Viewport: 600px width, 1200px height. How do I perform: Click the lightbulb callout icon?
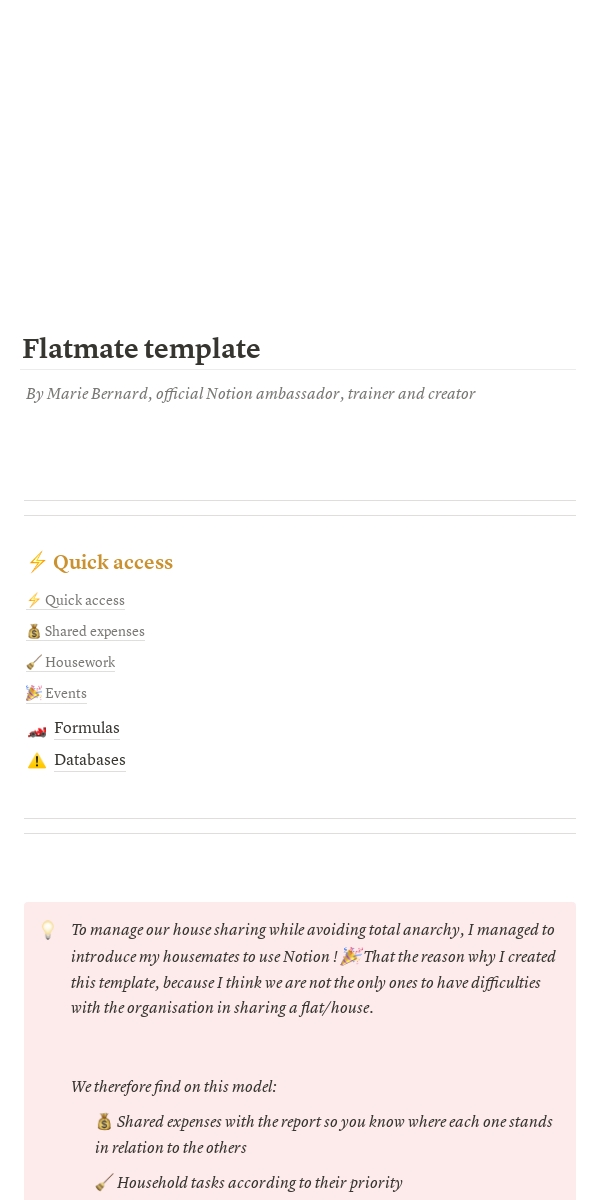[47, 930]
